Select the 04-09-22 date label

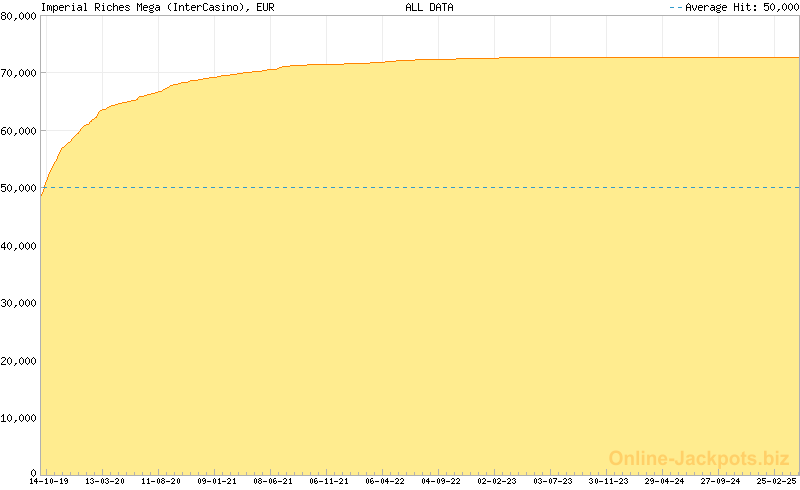(440, 481)
